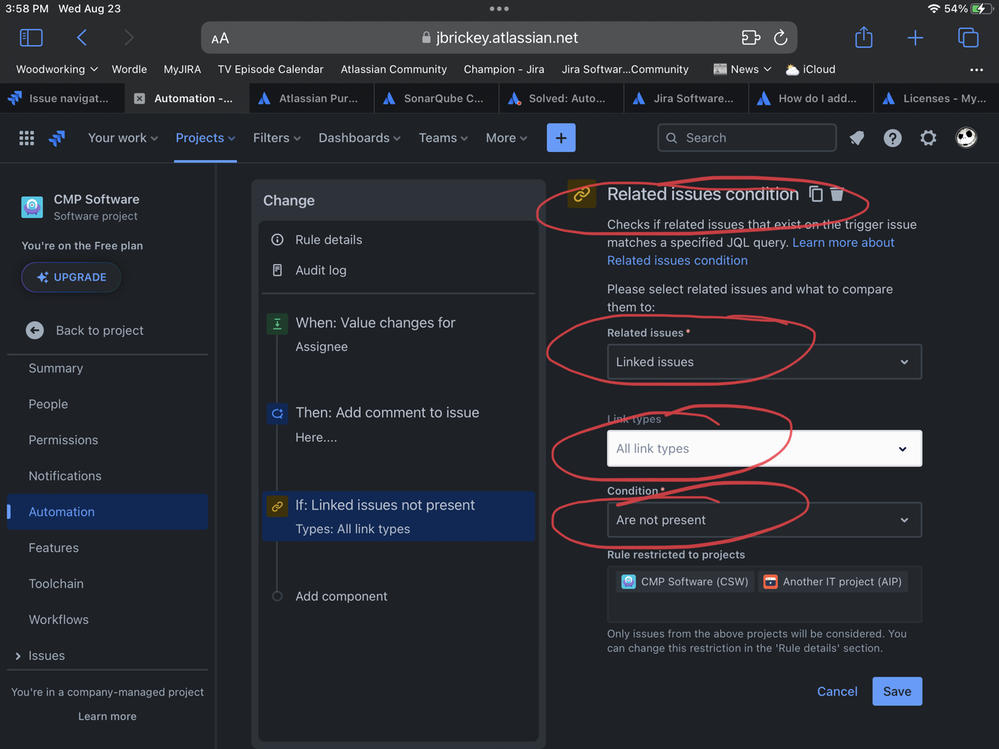
Task: Open Permissions in project sidebar
Action: coord(63,440)
